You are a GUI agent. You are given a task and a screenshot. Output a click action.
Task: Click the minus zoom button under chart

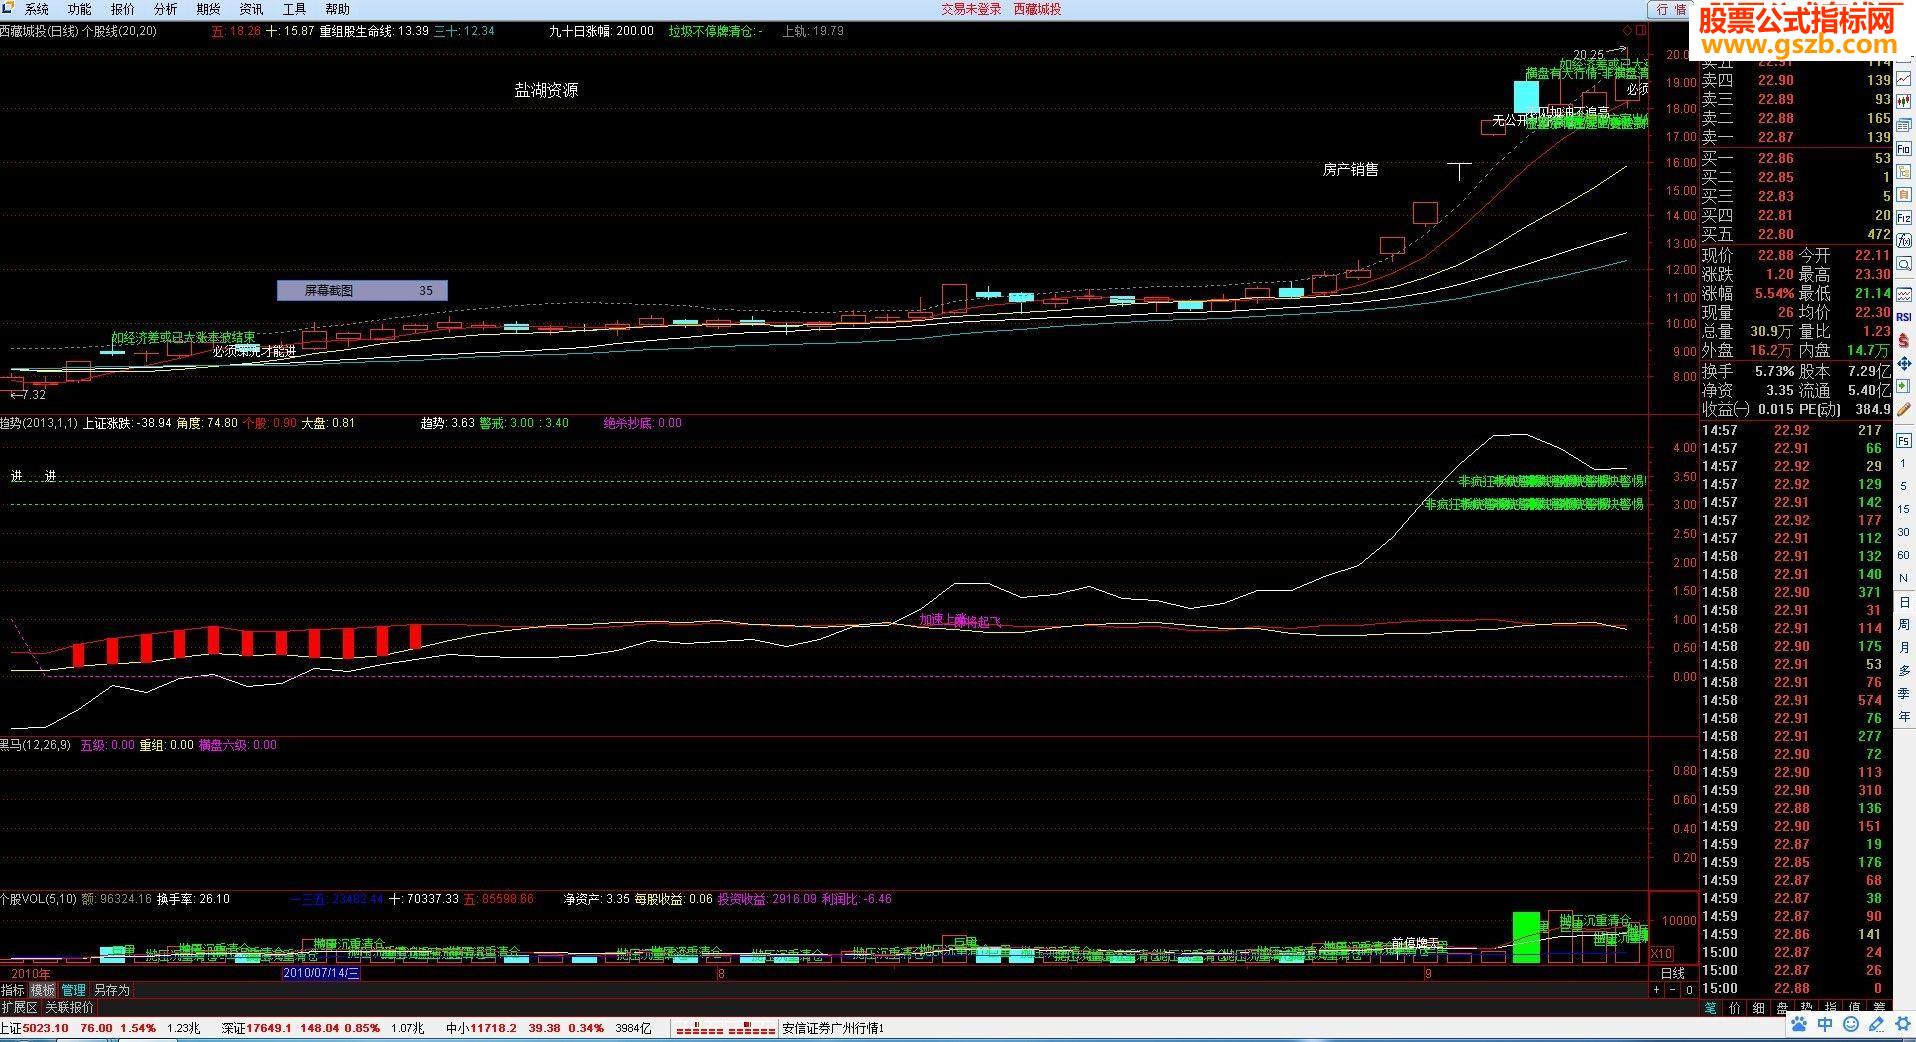1673,990
